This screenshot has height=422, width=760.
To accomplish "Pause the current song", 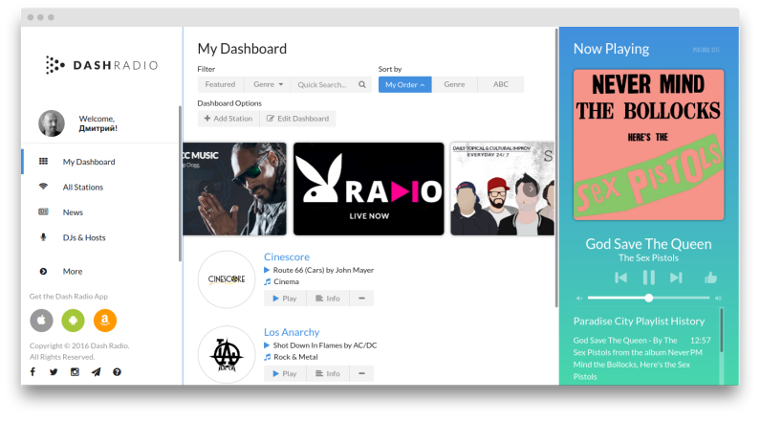I will tap(649, 278).
